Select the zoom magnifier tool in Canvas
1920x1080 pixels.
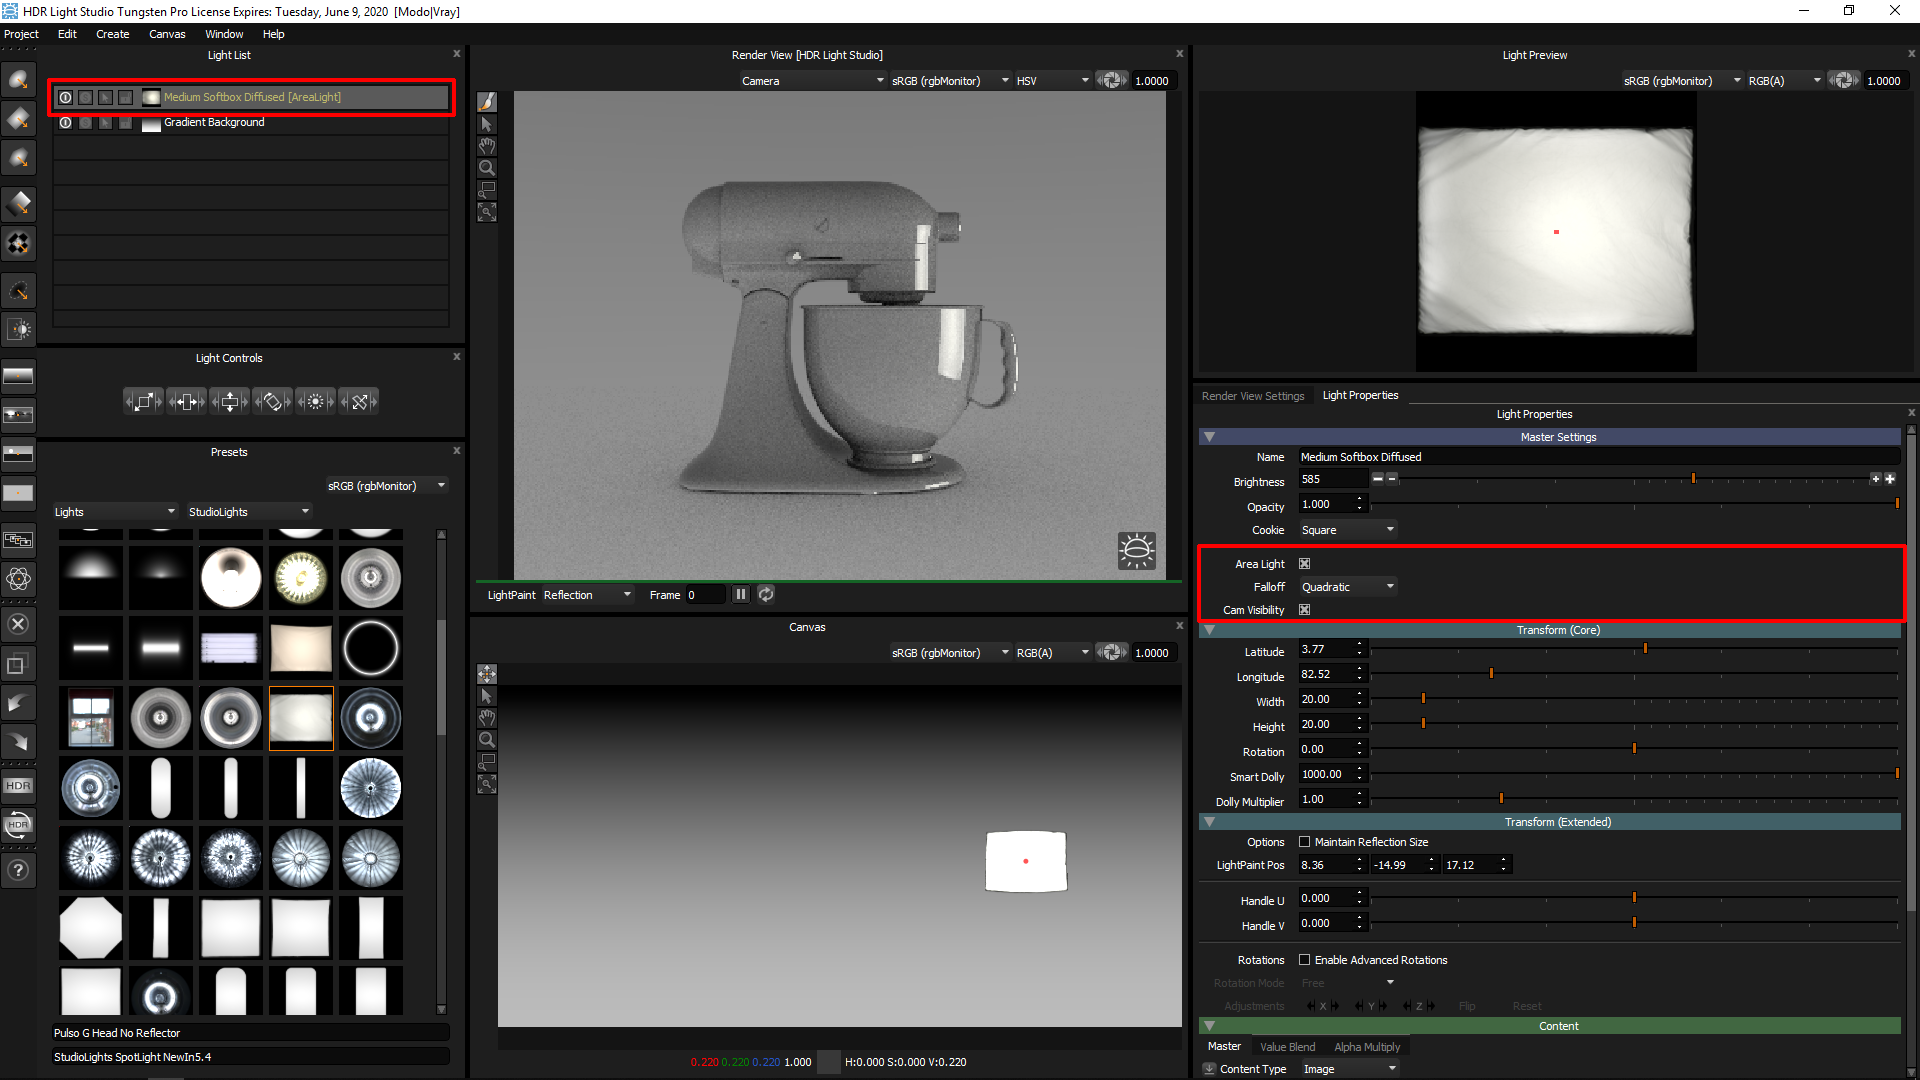pyautogui.click(x=487, y=740)
